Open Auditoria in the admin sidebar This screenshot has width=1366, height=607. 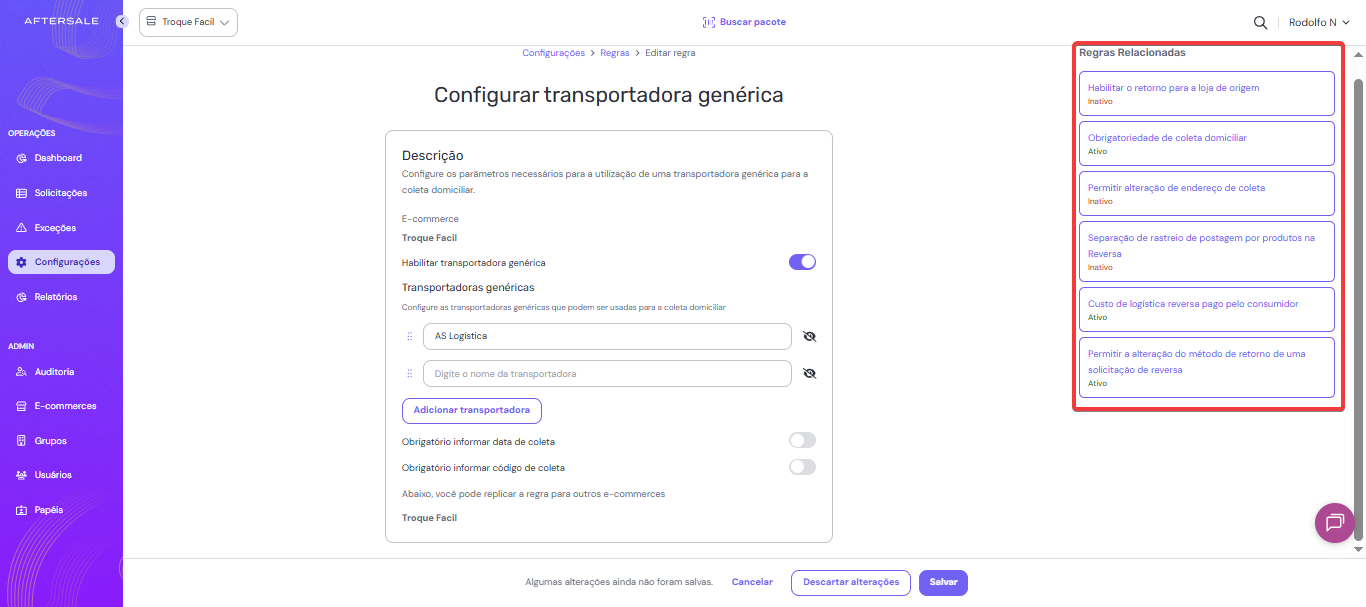coord(54,372)
